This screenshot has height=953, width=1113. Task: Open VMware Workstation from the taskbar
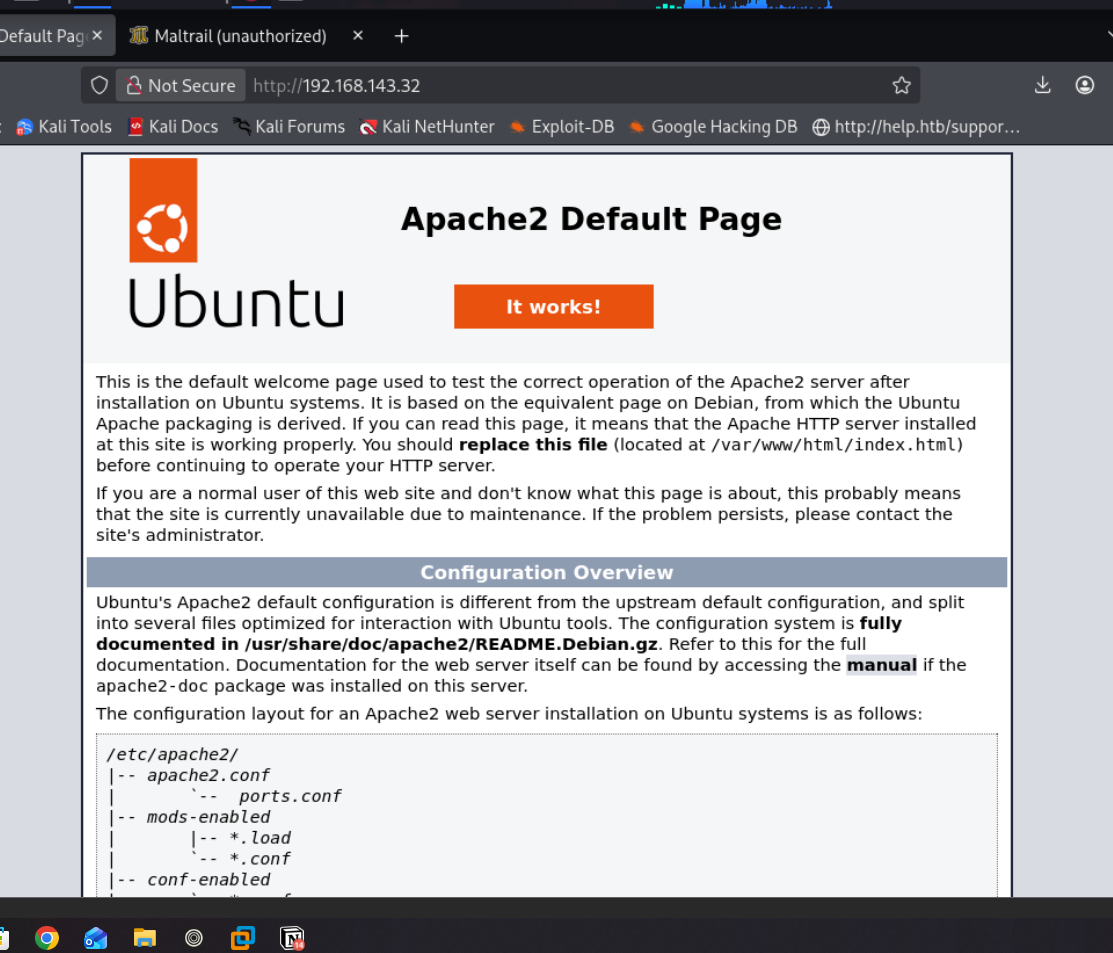242,937
